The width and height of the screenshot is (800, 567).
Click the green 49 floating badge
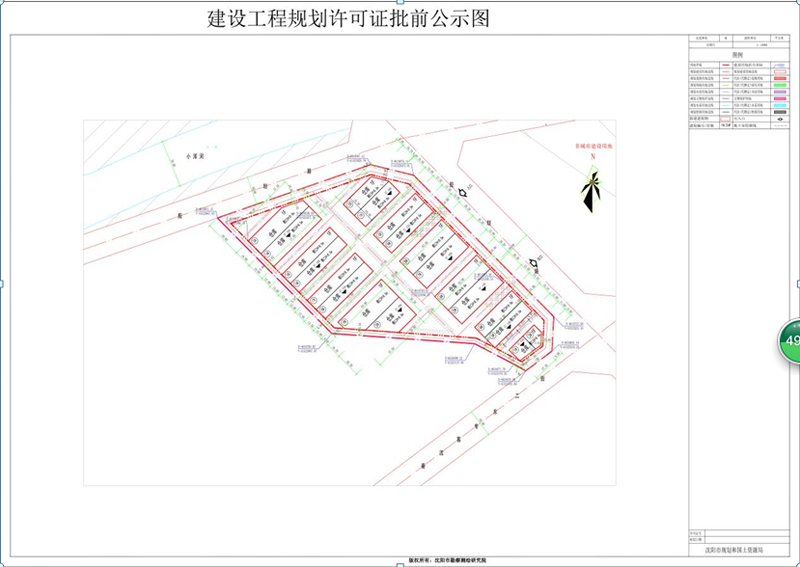click(x=790, y=341)
